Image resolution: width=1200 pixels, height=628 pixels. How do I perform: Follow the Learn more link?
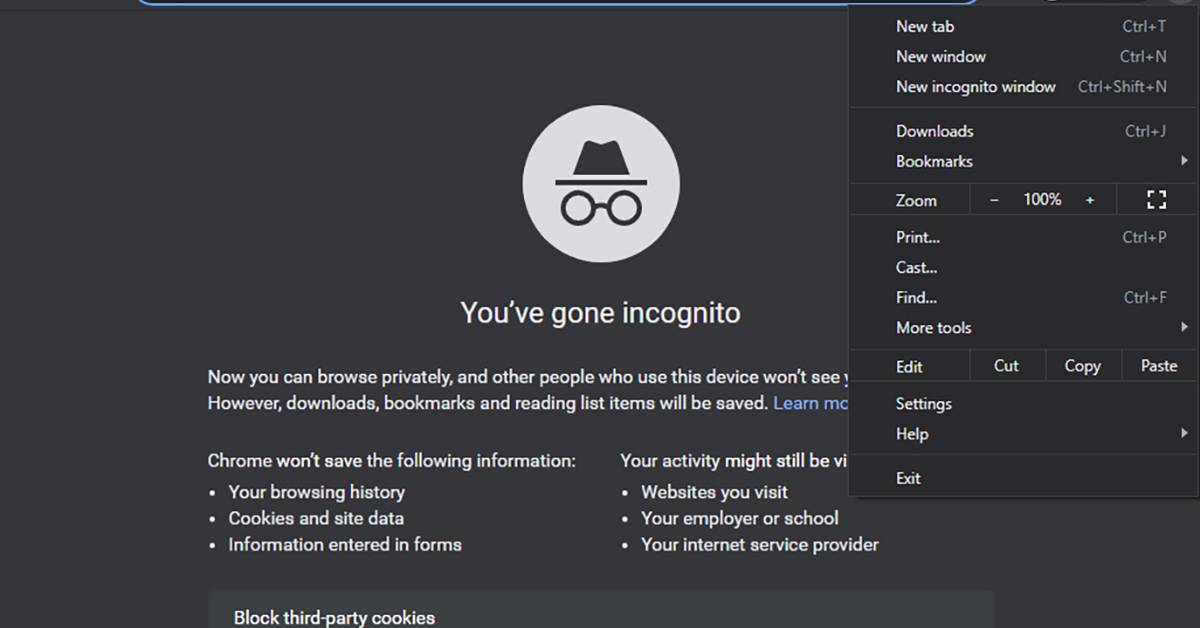(x=810, y=403)
